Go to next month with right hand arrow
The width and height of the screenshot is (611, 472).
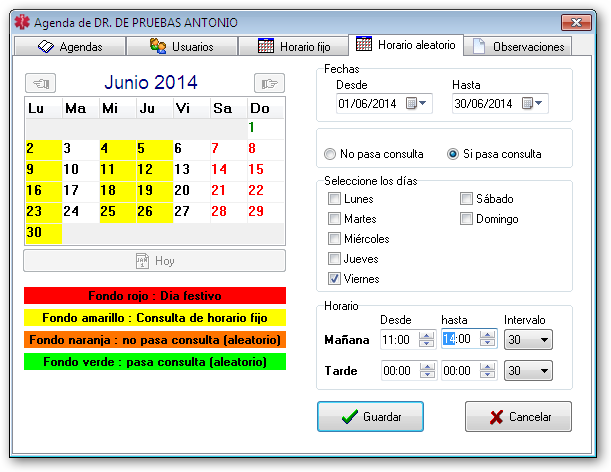click(268, 82)
